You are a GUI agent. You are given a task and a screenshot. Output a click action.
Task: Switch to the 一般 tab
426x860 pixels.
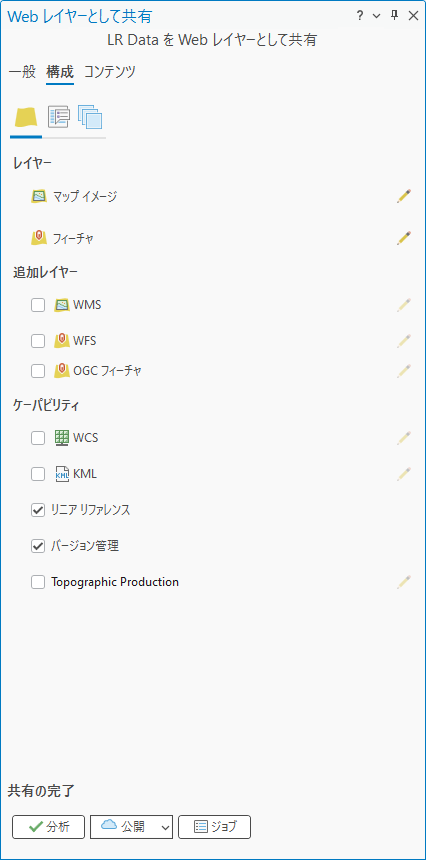(22, 72)
